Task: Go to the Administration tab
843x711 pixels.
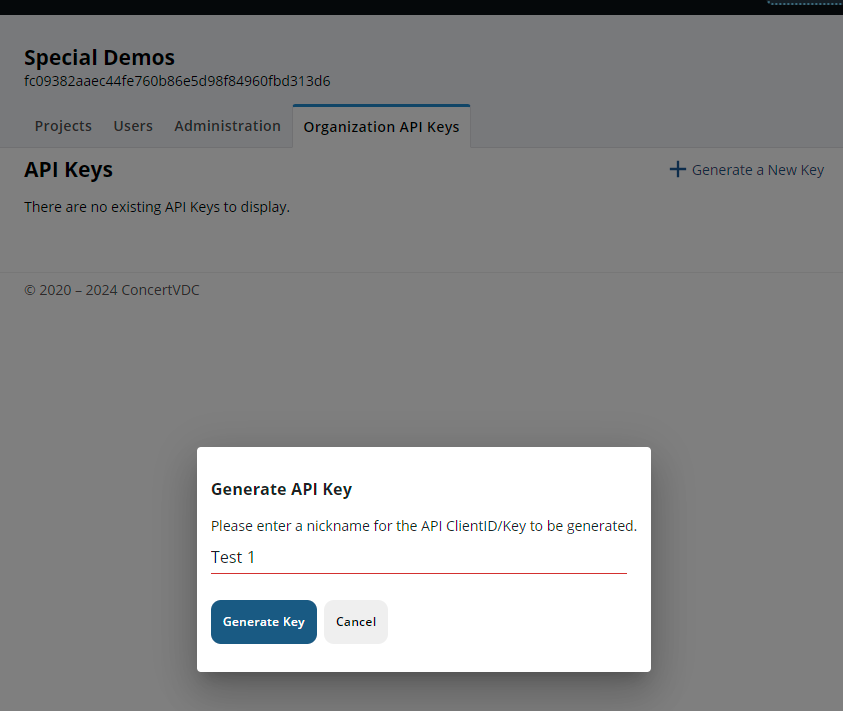Action: point(227,126)
